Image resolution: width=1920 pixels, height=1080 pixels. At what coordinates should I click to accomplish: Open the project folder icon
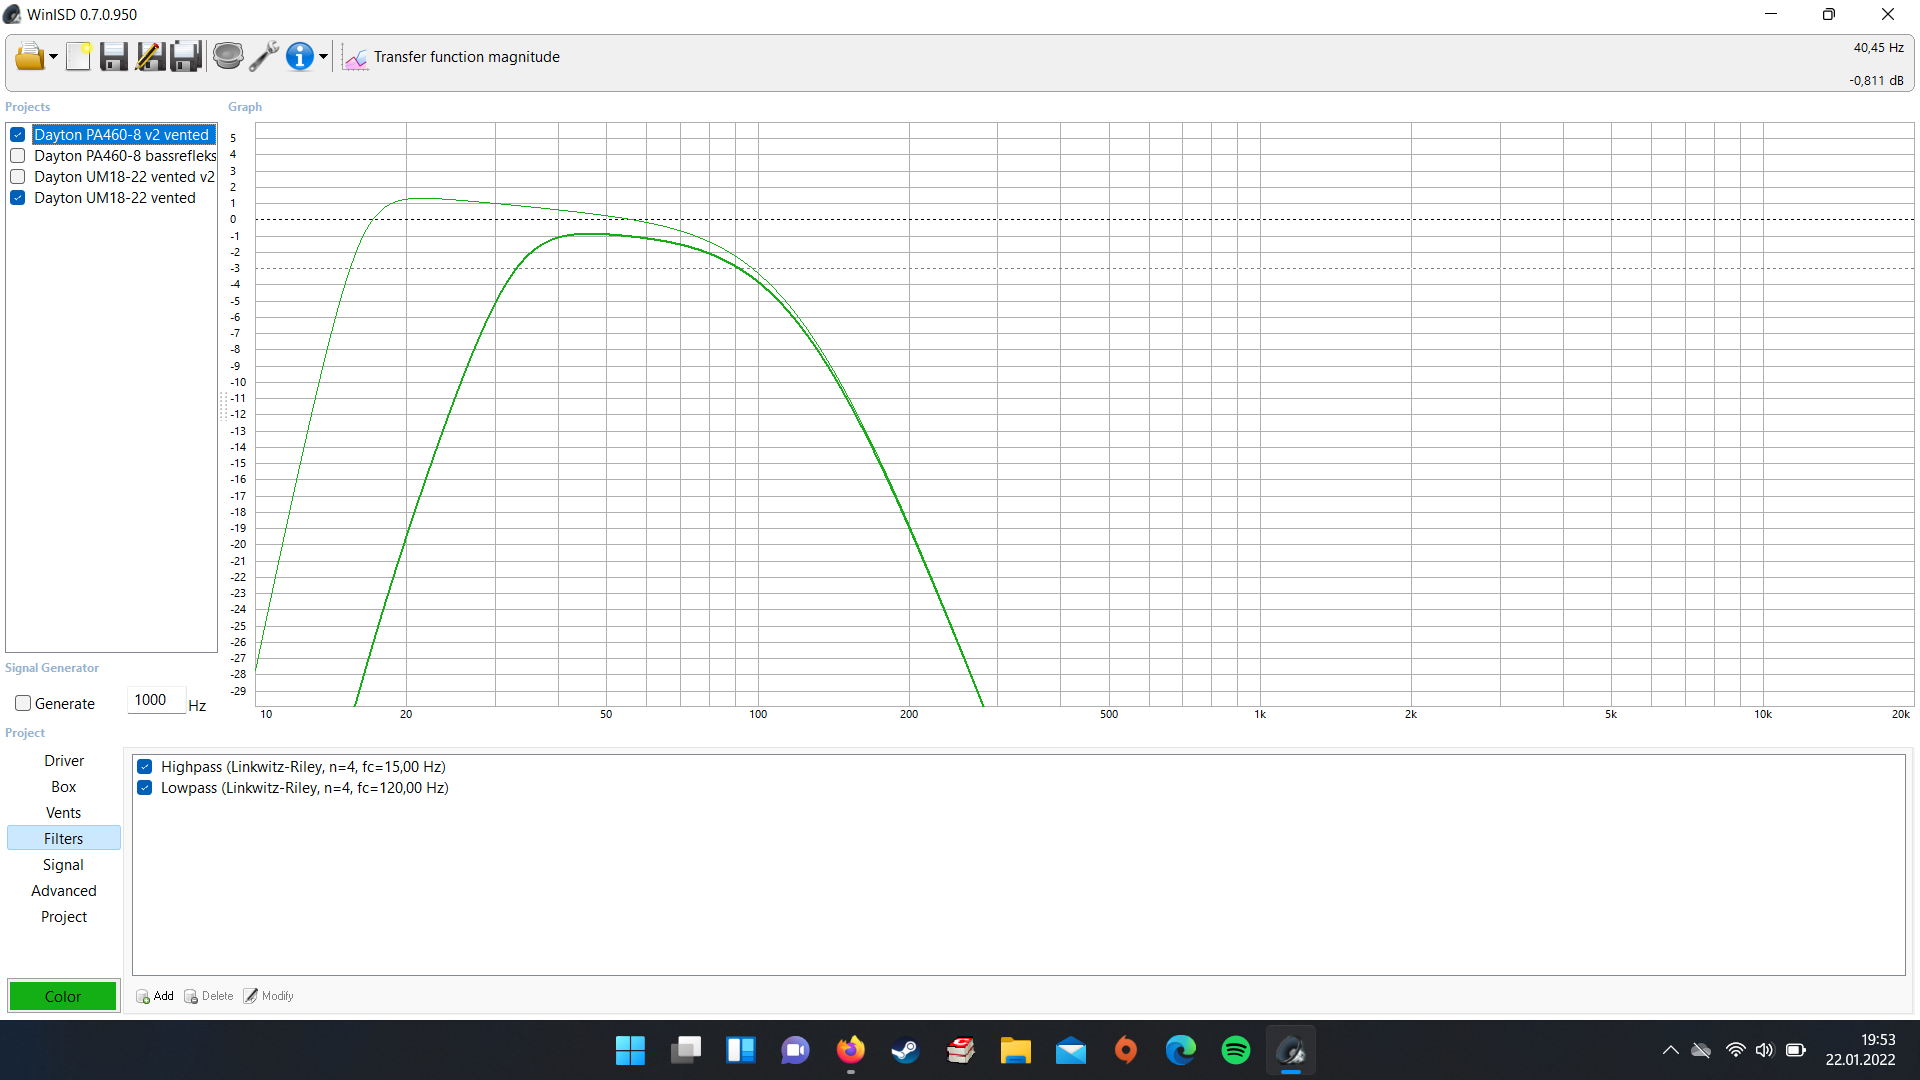pyautogui.click(x=29, y=56)
